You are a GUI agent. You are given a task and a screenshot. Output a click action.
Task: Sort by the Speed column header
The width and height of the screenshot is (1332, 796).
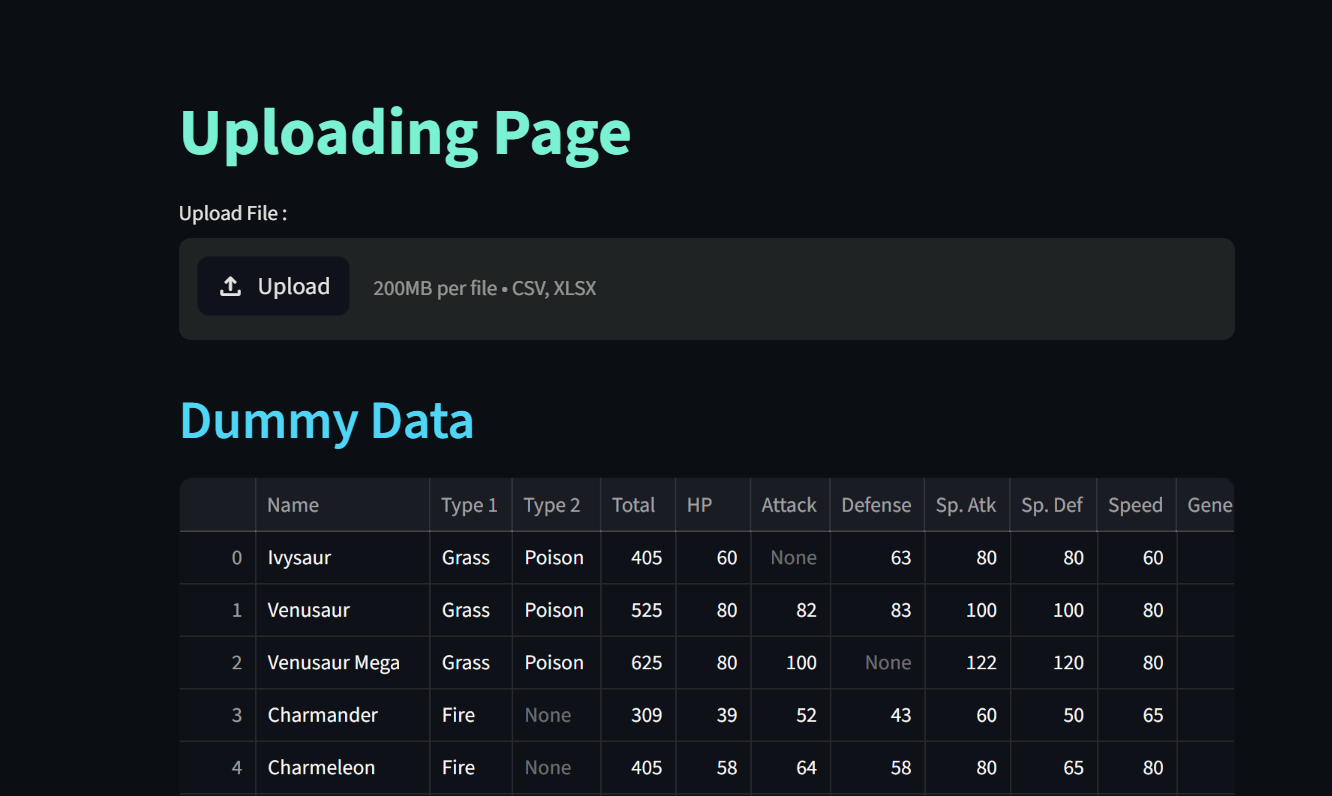[1135, 505]
